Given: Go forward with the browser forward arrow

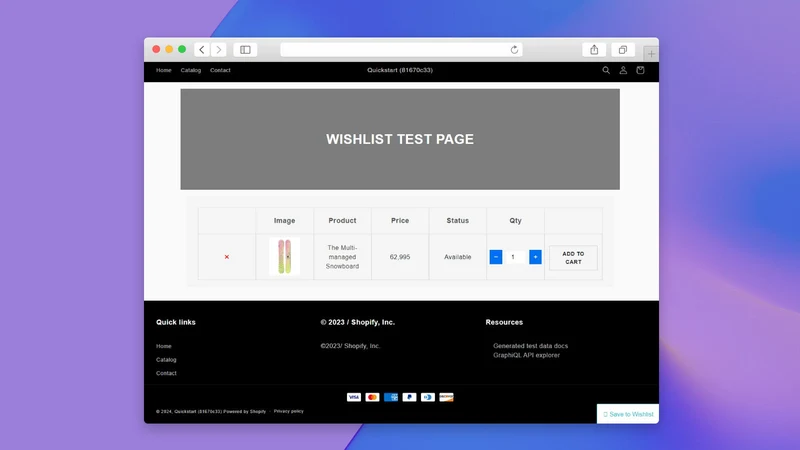Looking at the screenshot, I should [x=218, y=49].
